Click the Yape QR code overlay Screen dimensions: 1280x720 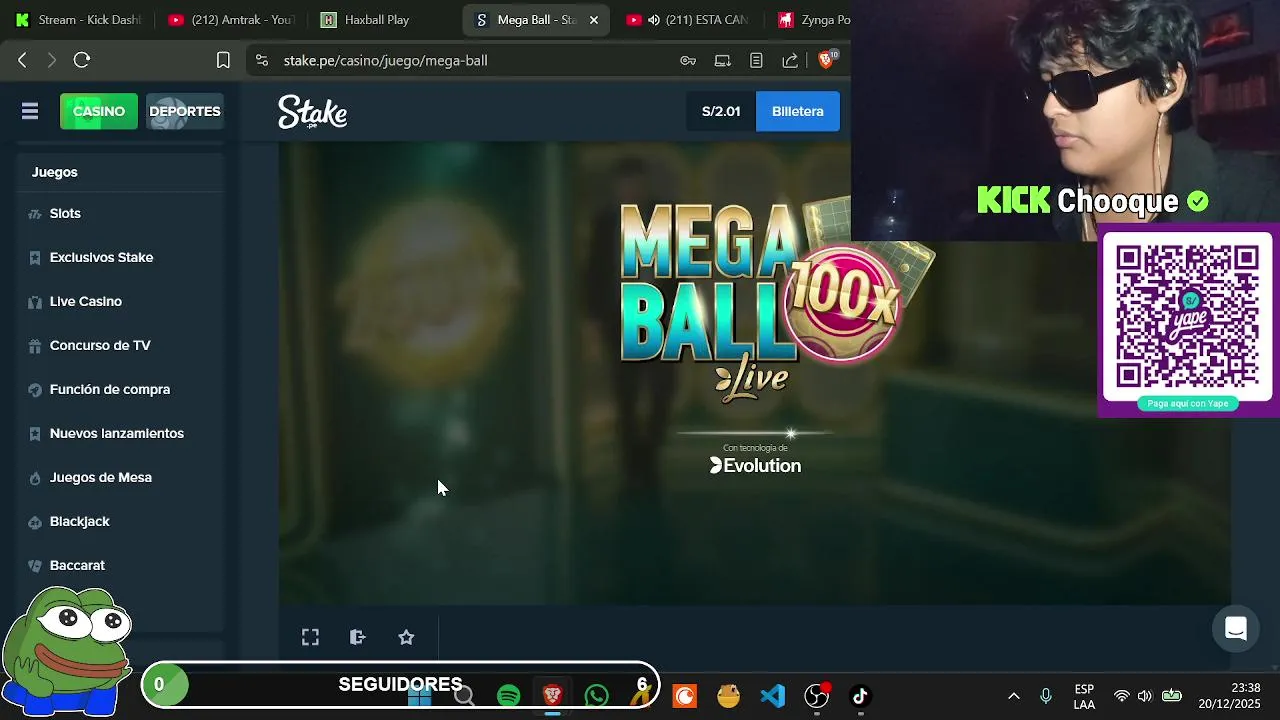(x=1187, y=316)
